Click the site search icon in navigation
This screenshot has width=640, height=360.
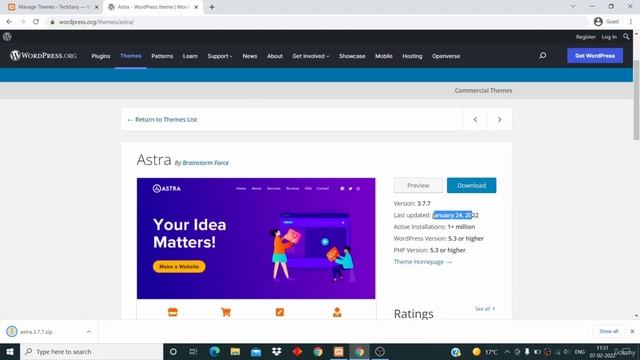pyautogui.click(x=542, y=56)
